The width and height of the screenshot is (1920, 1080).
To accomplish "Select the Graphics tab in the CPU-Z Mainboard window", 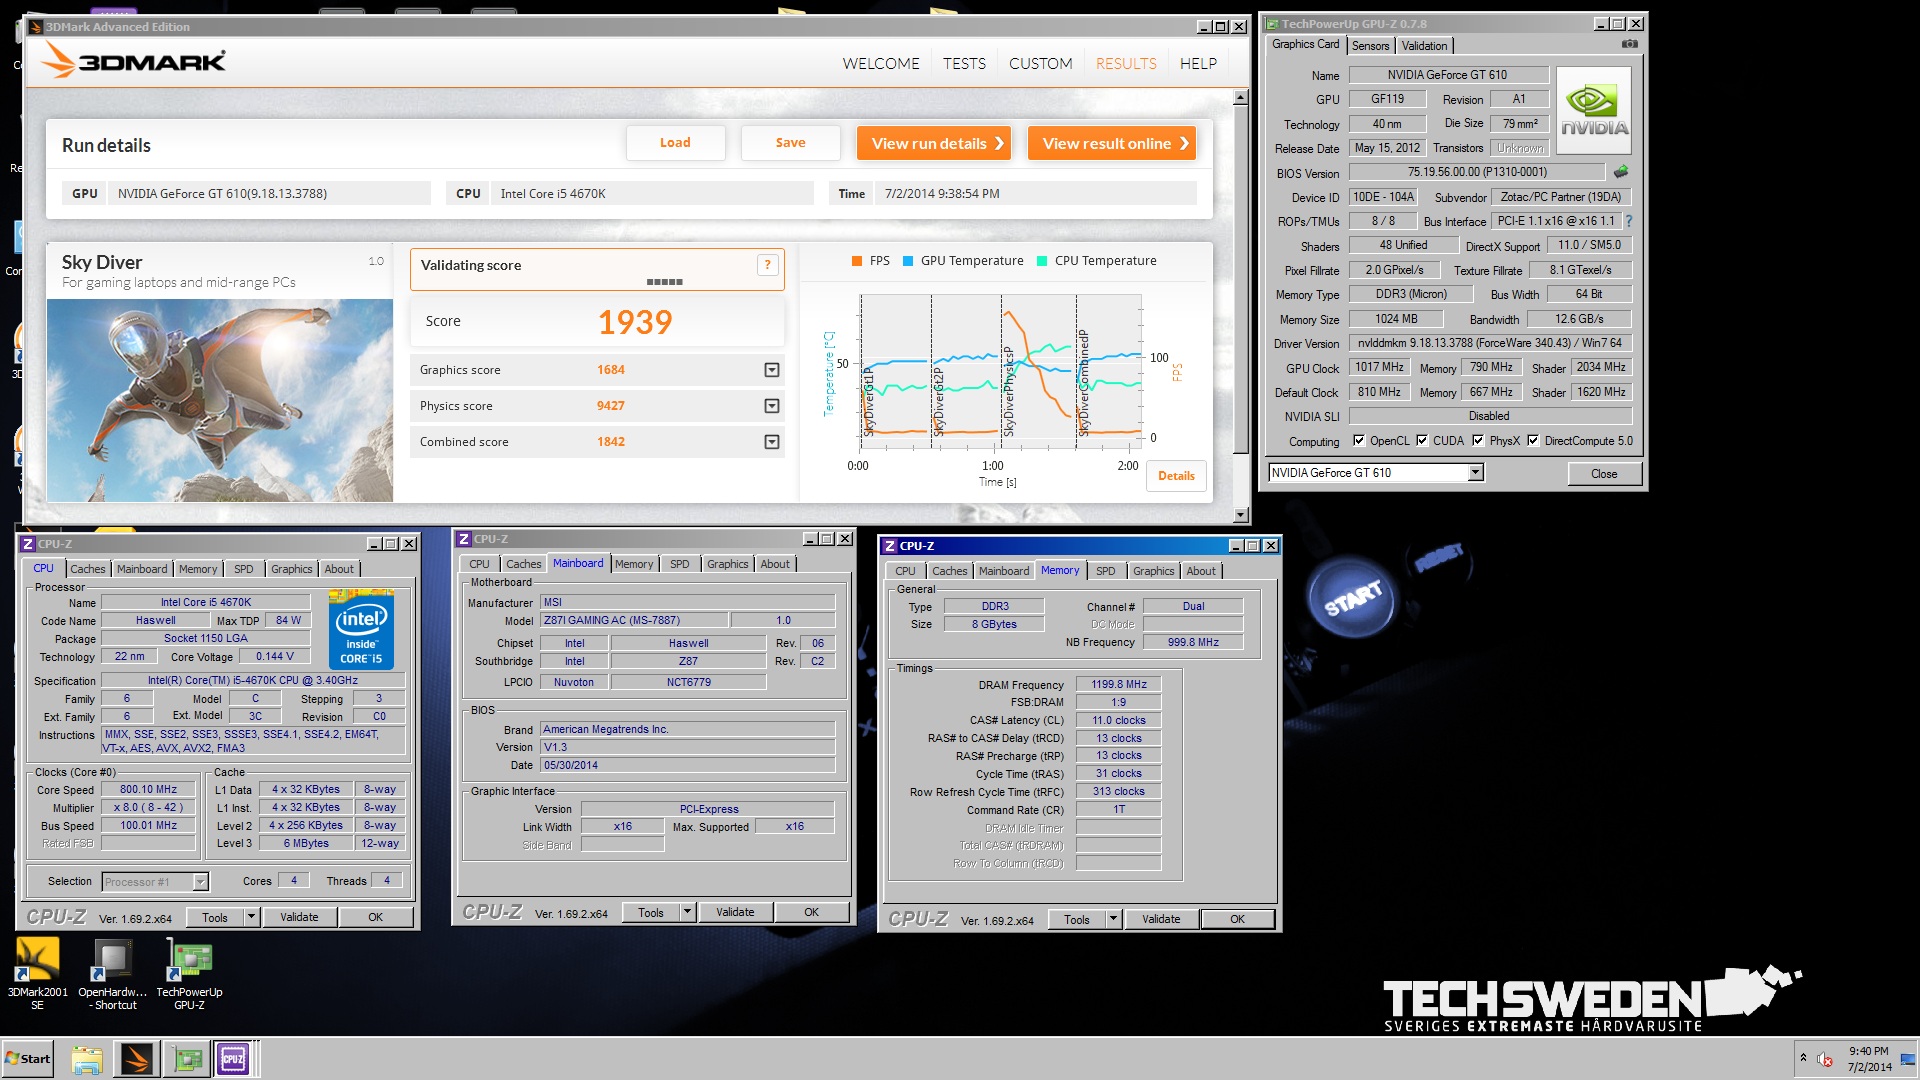I will click(x=727, y=564).
